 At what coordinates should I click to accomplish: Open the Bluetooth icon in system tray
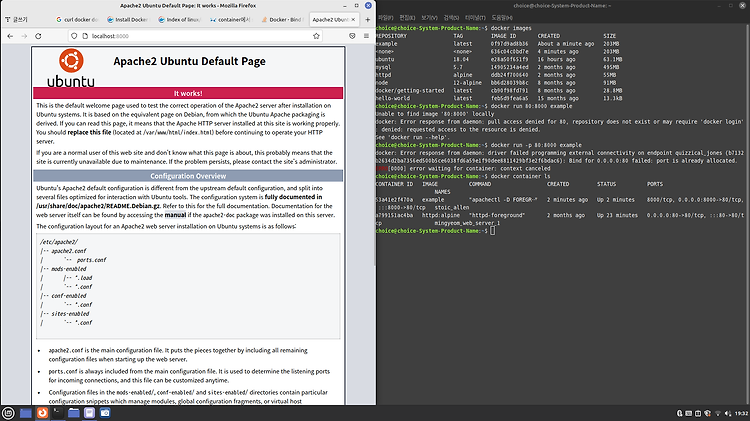[x=679, y=413]
